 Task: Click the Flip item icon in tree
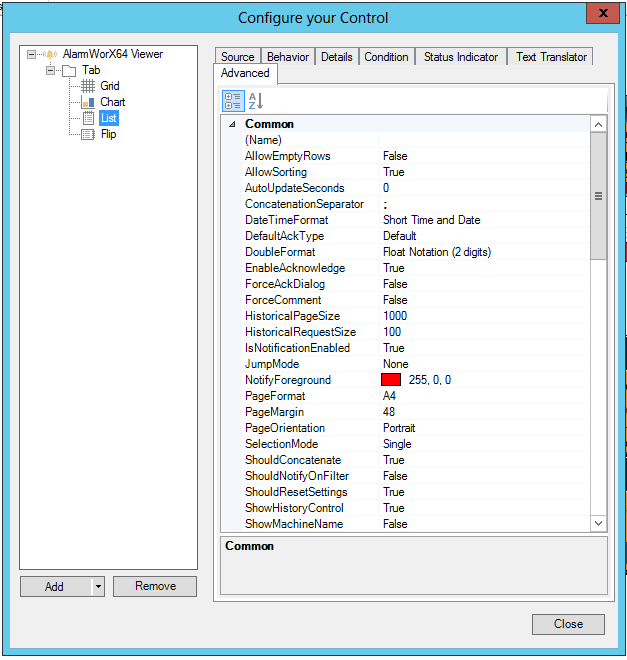pyautogui.click(x=88, y=134)
